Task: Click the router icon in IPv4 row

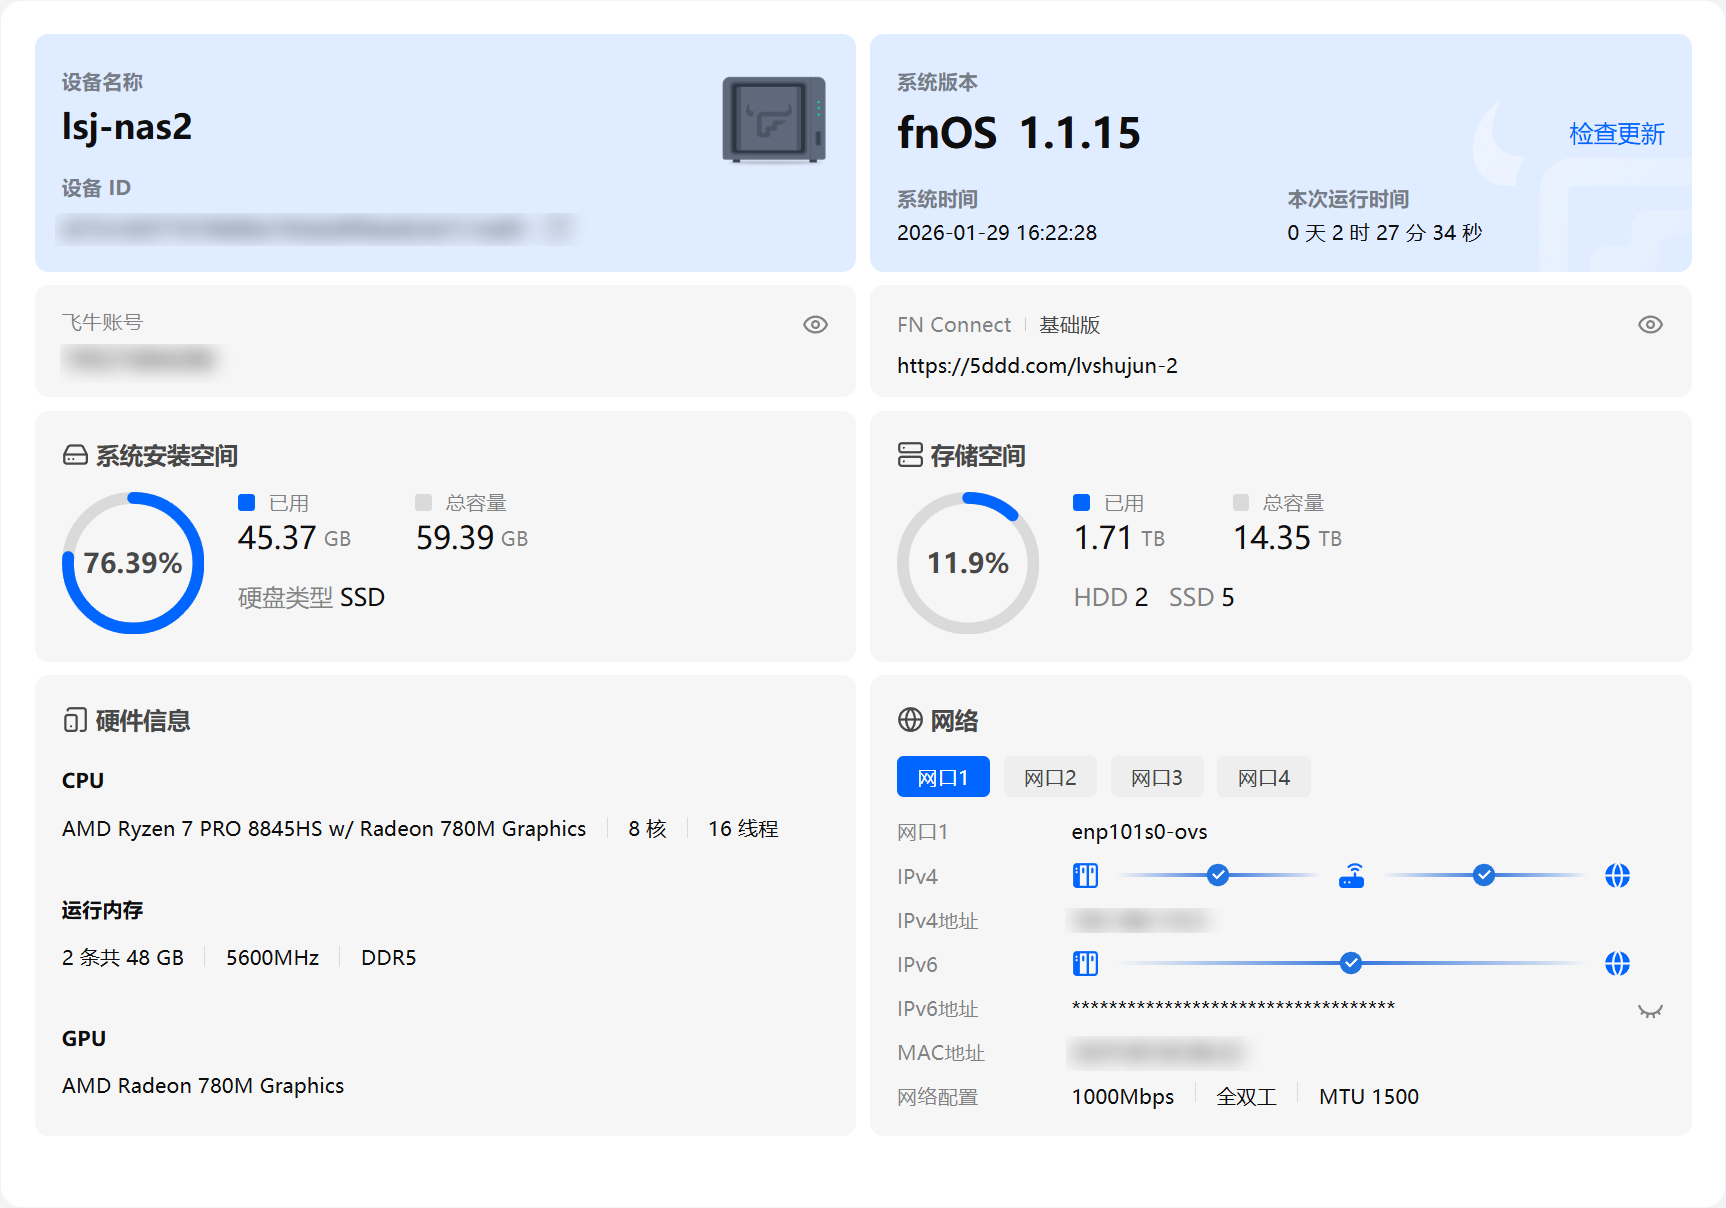Action: point(1351,876)
